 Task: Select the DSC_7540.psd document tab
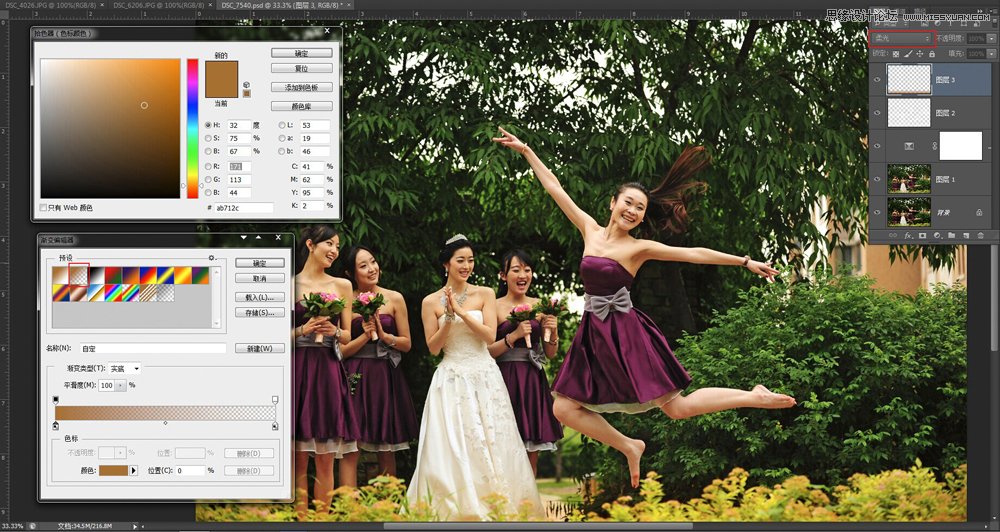(286, 4)
